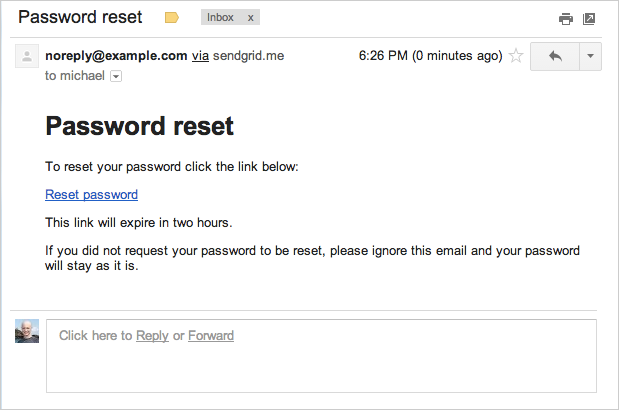The height and width of the screenshot is (410, 619).
Task: Click the "Password reset" subject title at top
Action: click(x=80, y=17)
